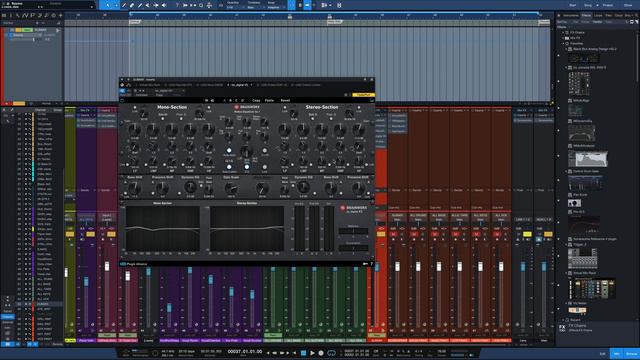This screenshot has width=640, height=360.
Task: Select the Range tool
Action: pos(116,5)
